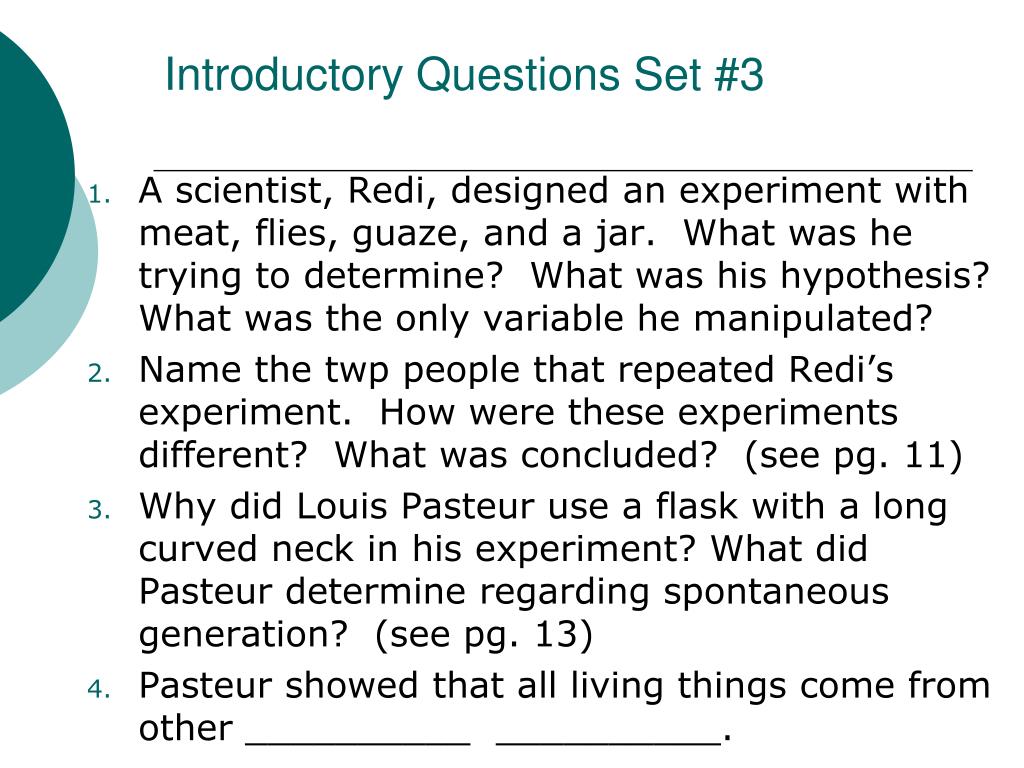Click the word manipulated
Viewport: 1024px width, 768px height.
[812, 319]
